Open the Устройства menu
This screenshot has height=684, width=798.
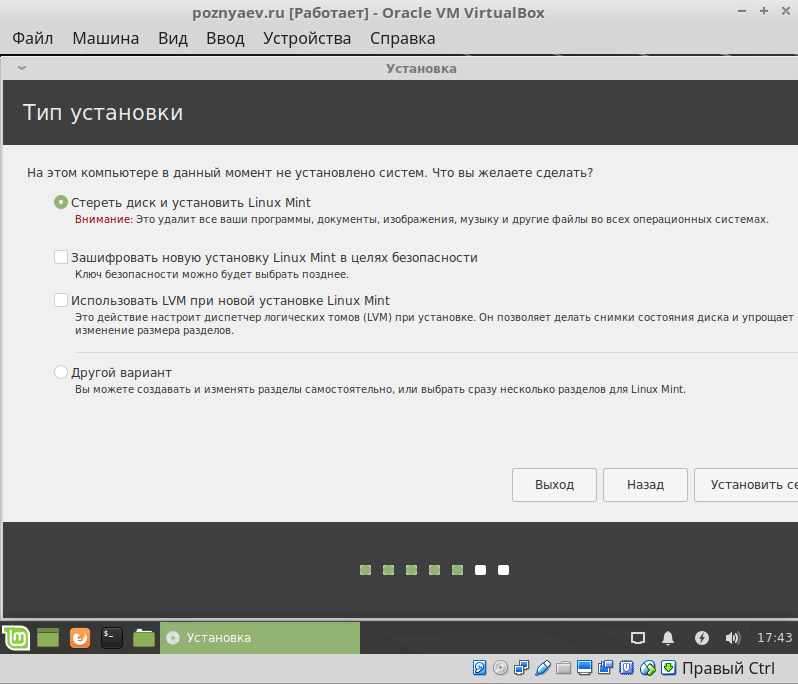[x=307, y=38]
